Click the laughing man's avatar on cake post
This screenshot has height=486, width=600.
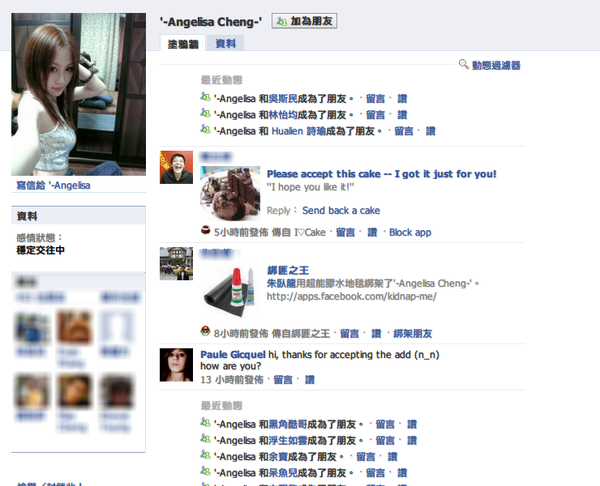coord(176,167)
